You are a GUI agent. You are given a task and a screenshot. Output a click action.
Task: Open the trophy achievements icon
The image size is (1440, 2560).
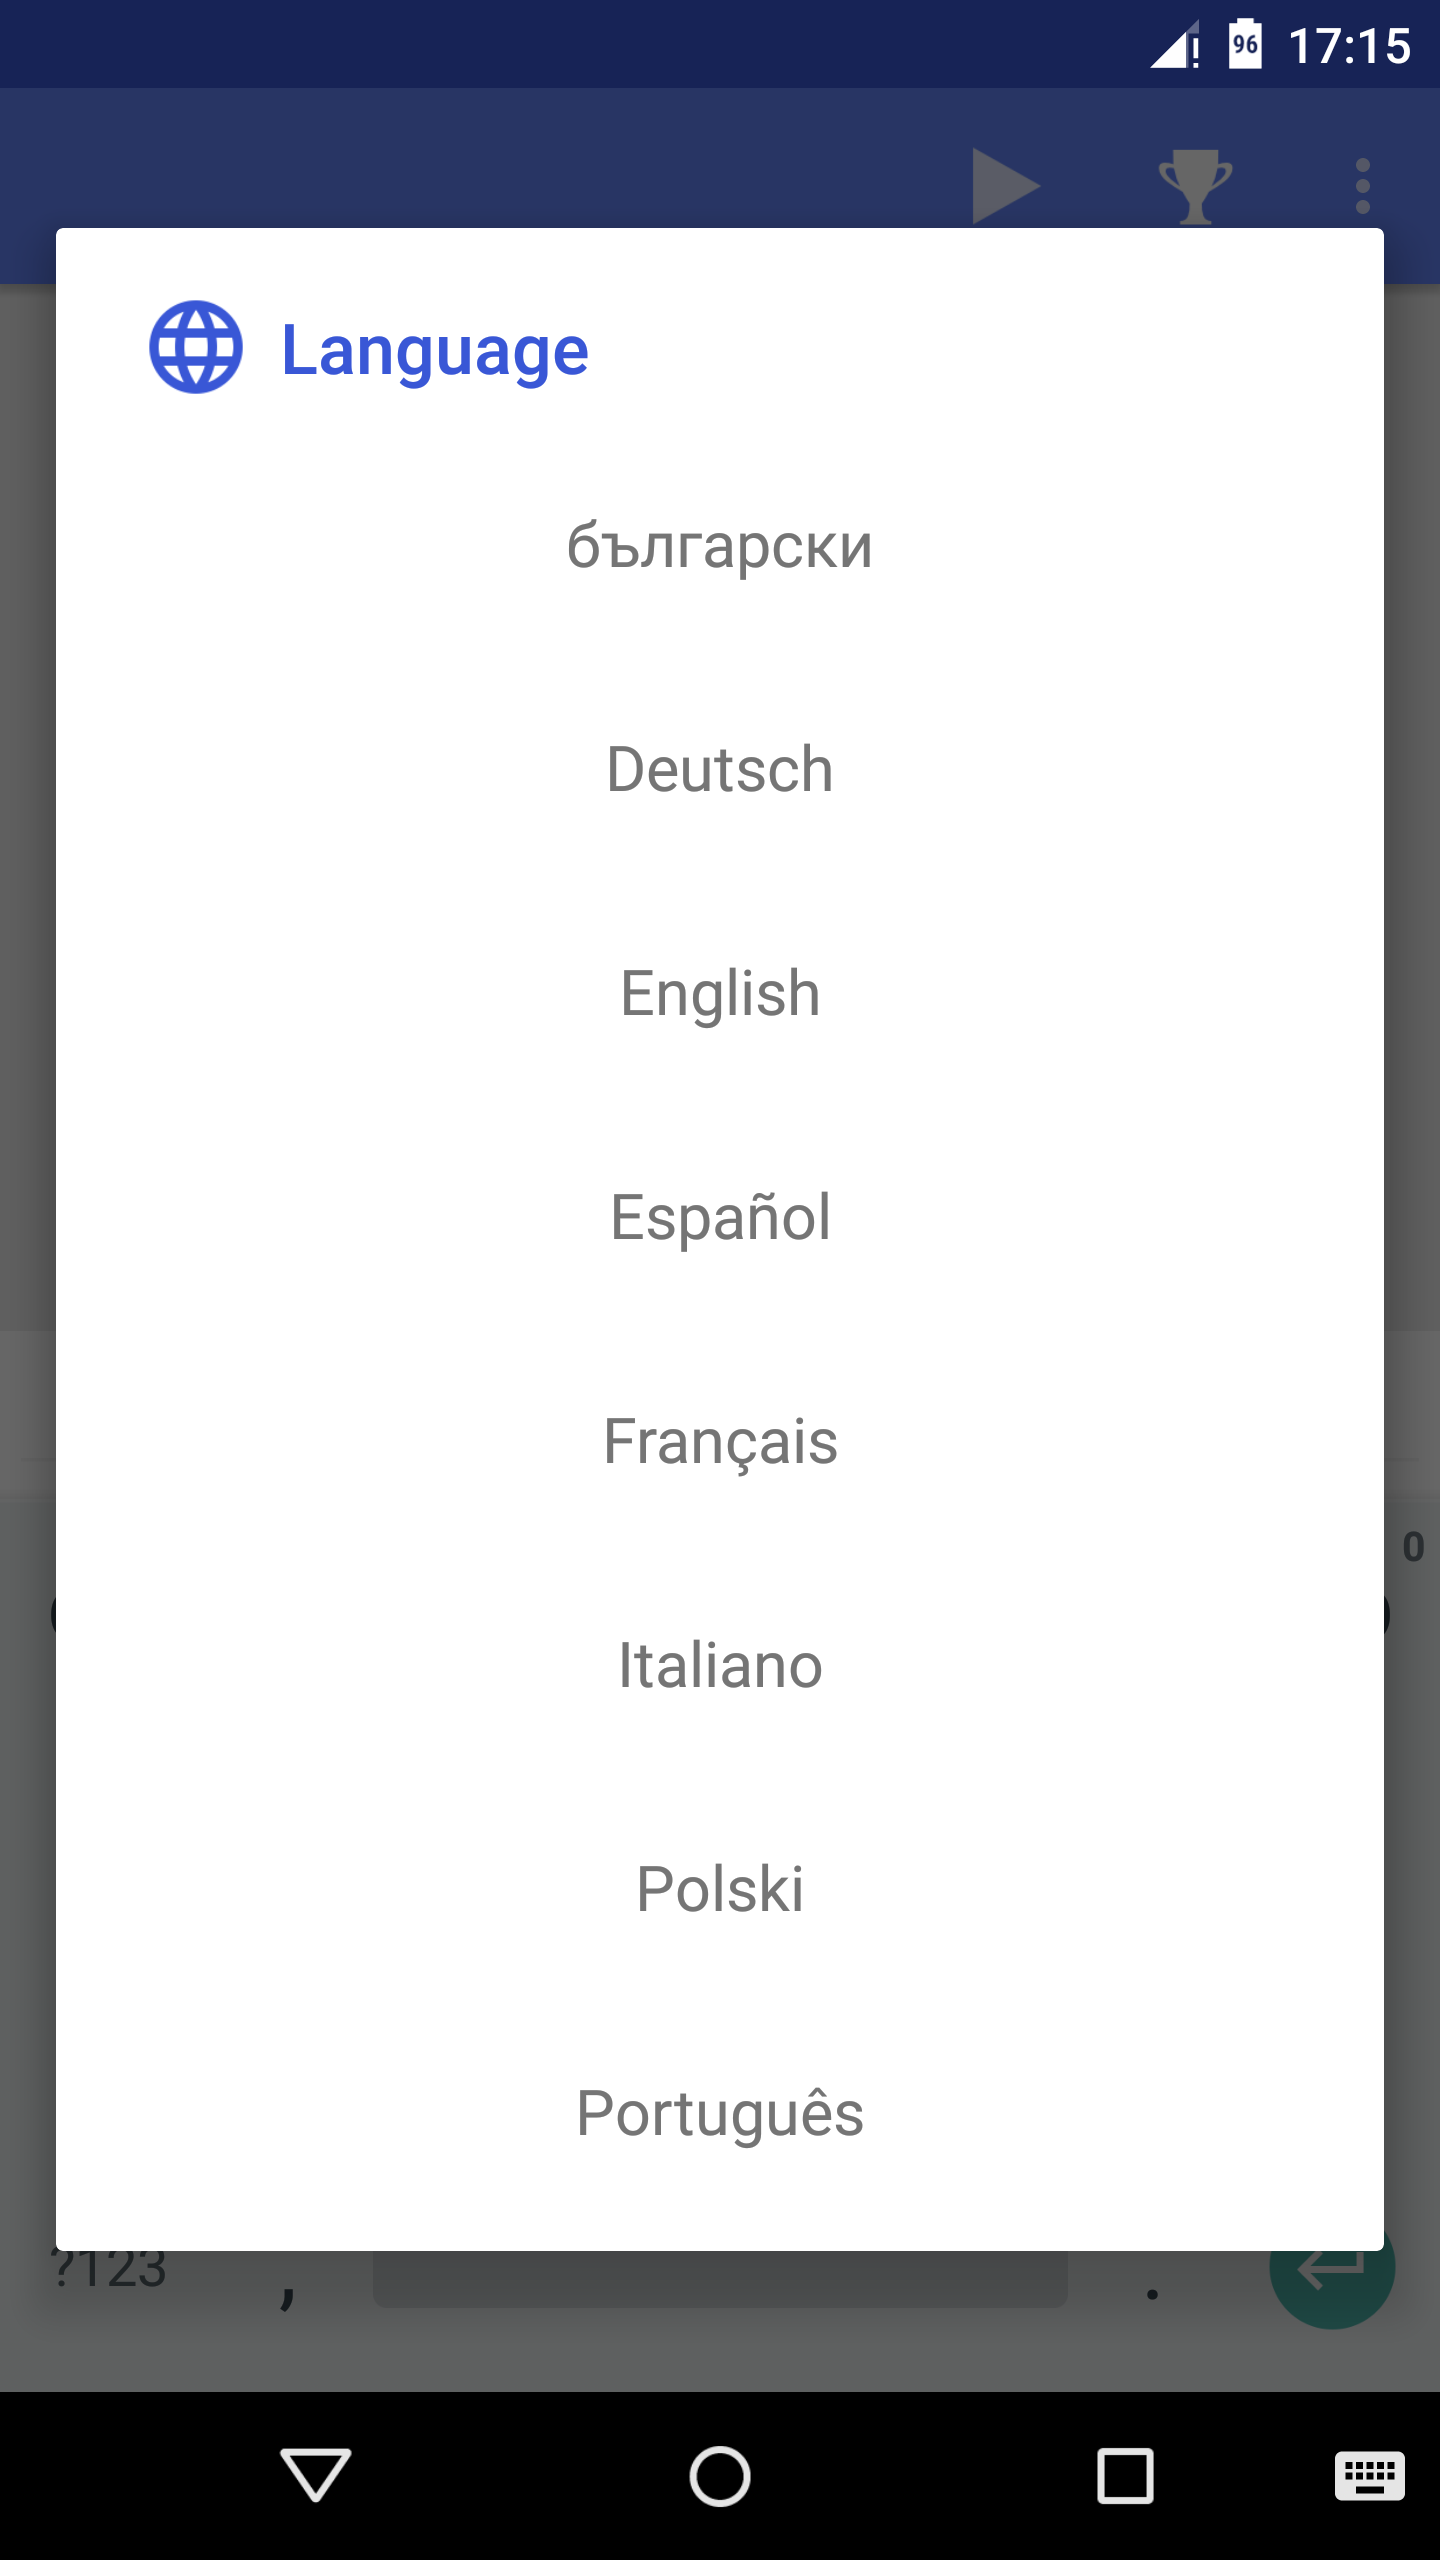[1195, 186]
